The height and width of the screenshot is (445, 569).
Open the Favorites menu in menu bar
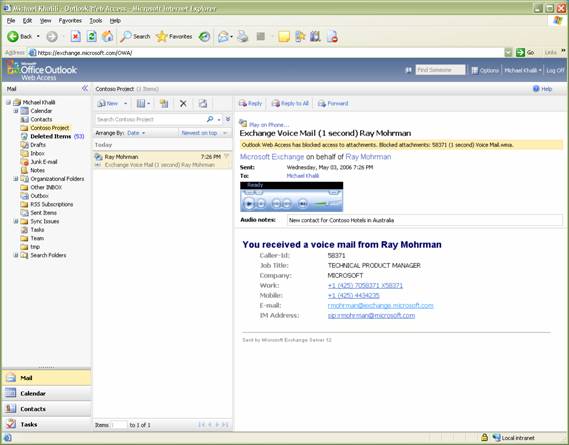(x=70, y=21)
